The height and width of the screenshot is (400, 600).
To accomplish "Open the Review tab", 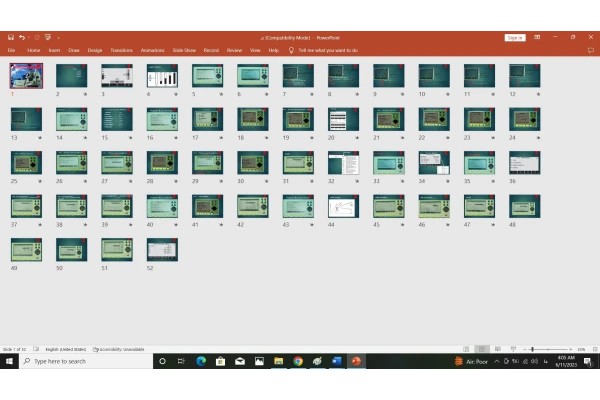I will click(x=234, y=50).
